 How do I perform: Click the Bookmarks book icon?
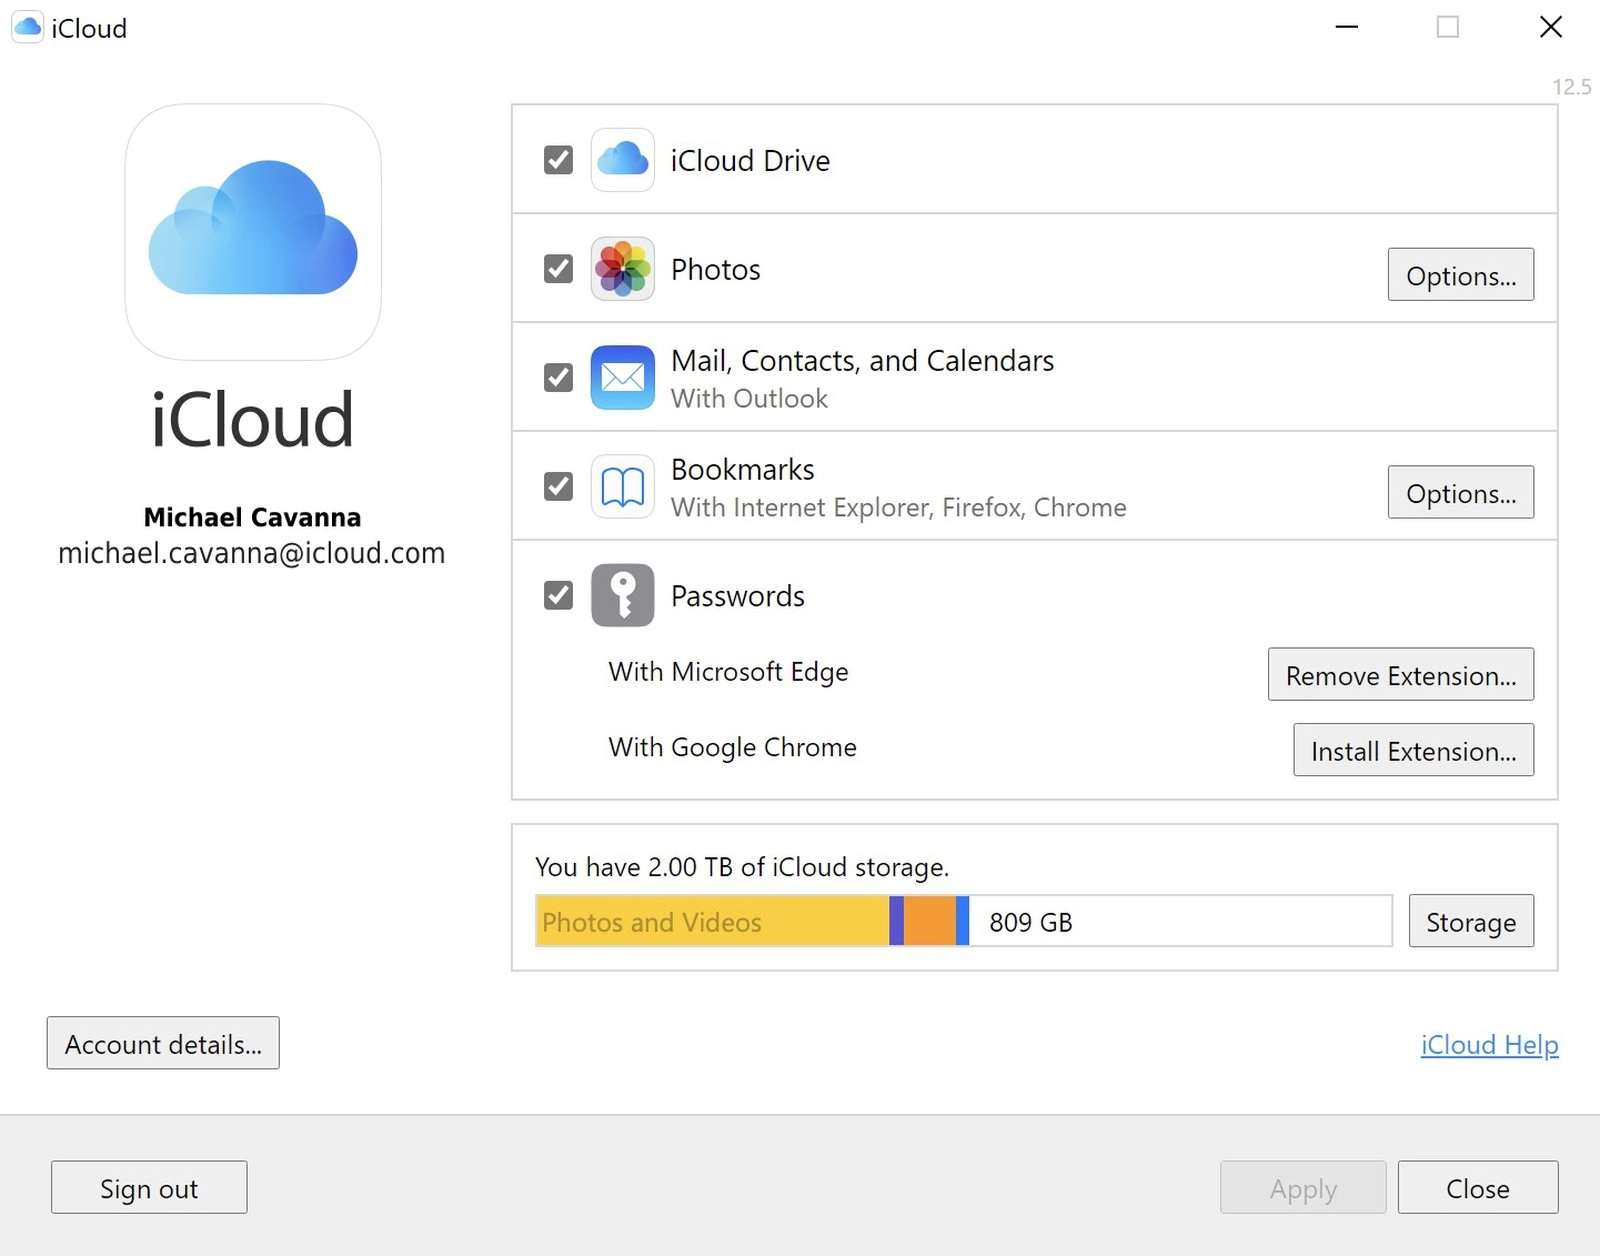(621, 487)
